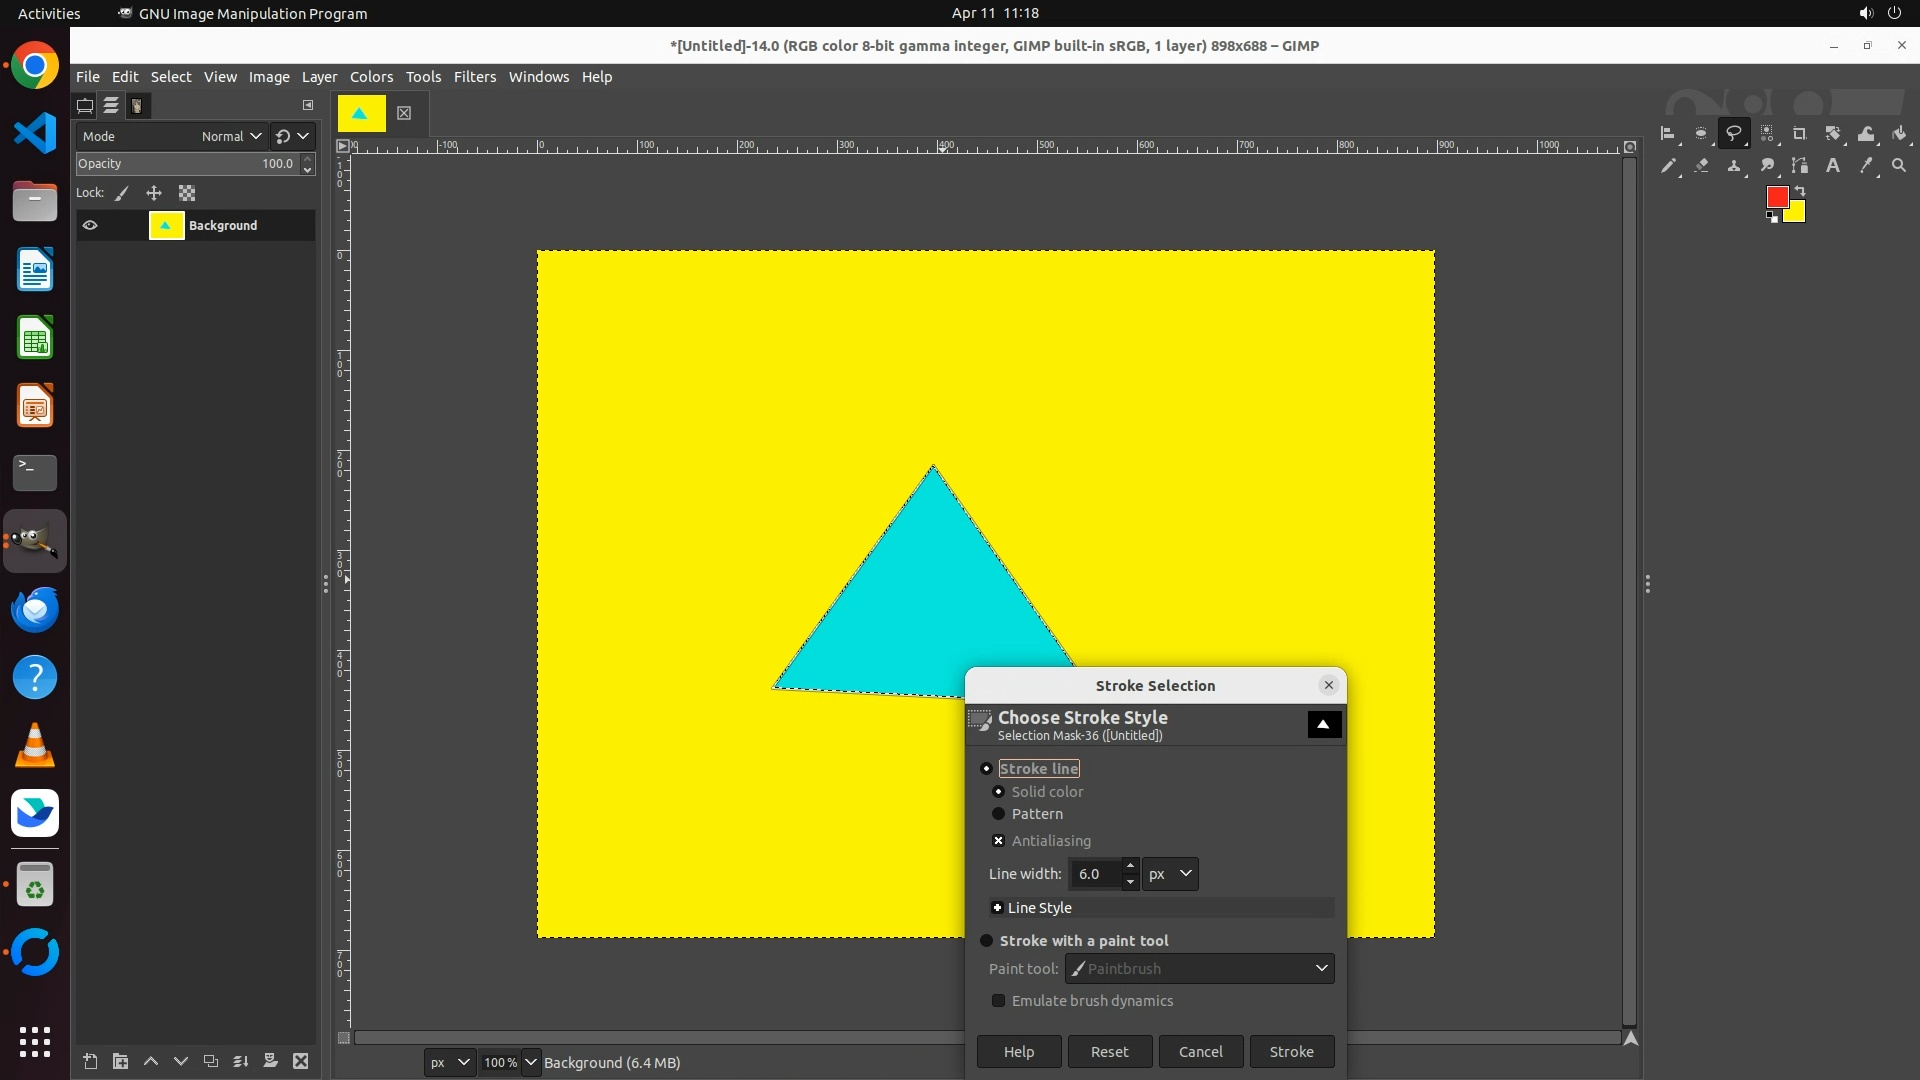
Task: Open the layer Mode Normal dropdown
Action: (231, 136)
